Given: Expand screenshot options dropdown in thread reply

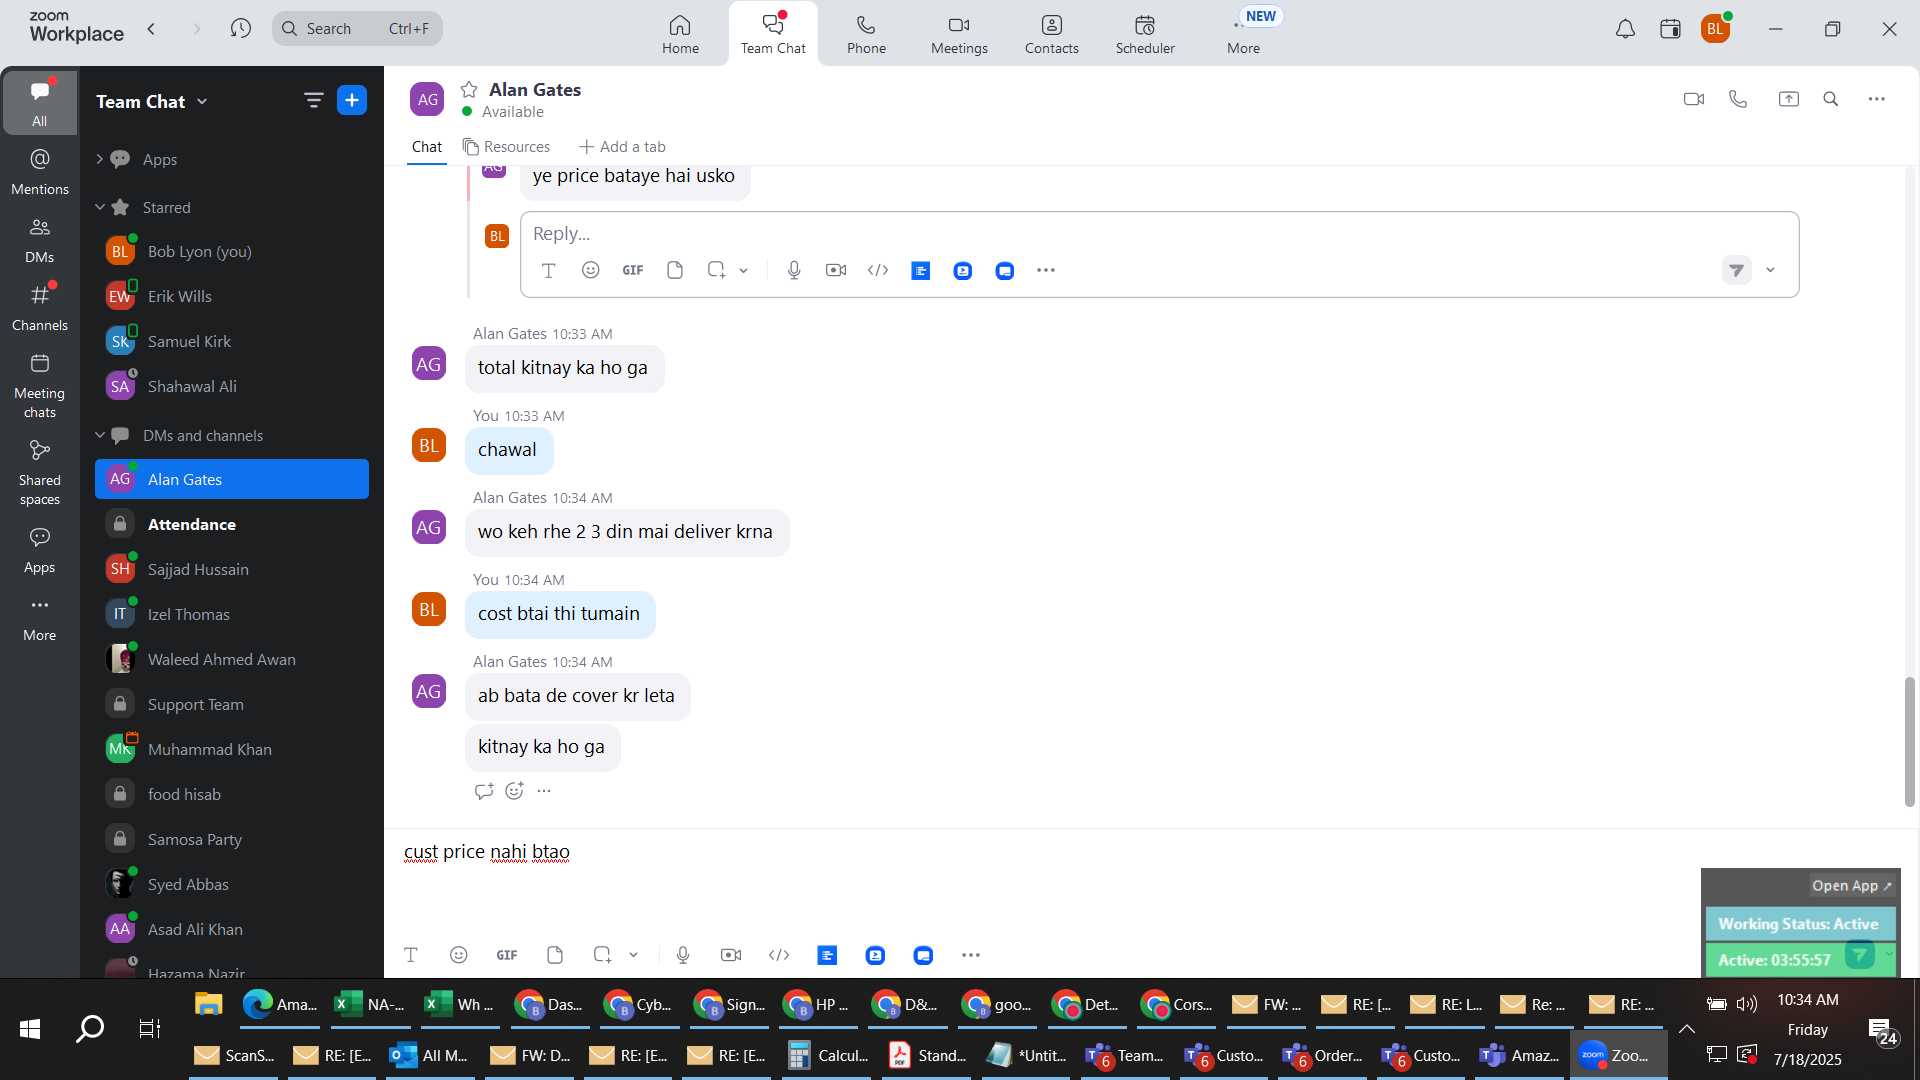Looking at the screenshot, I should click(x=744, y=270).
